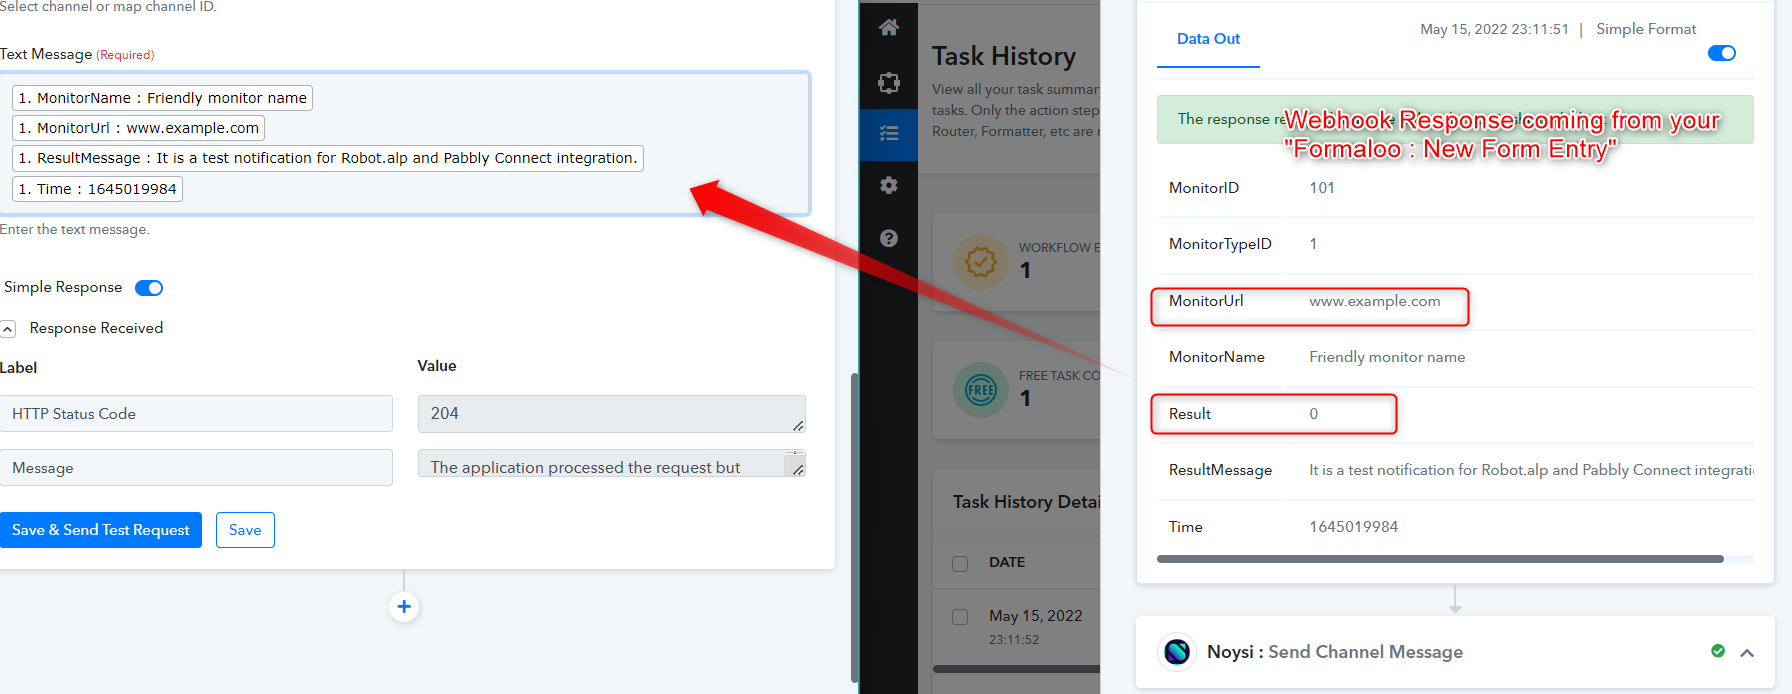
Task: Click the Task History heading
Action: click(1004, 57)
